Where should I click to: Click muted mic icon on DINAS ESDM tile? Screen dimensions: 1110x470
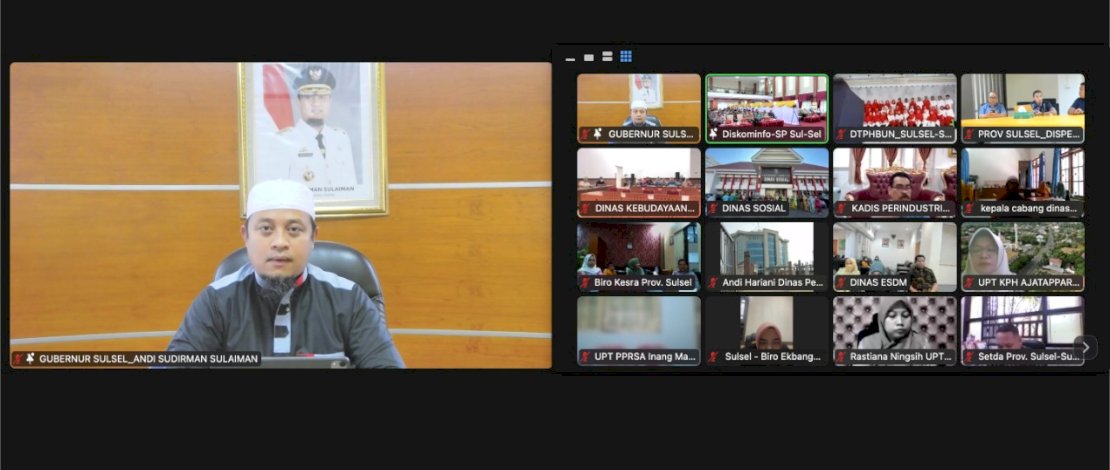click(841, 283)
